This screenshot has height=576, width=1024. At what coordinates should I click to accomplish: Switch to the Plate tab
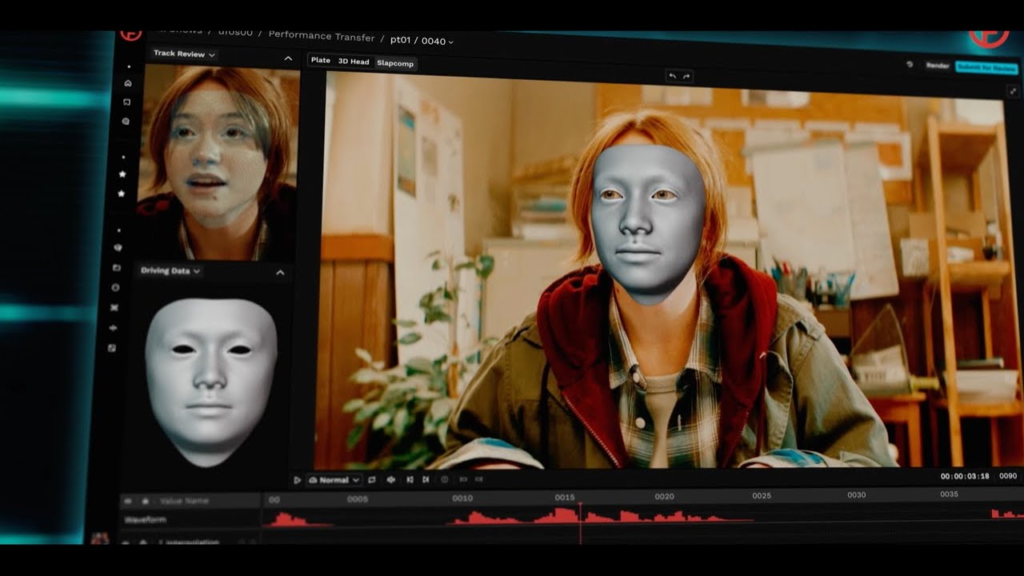[x=320, y=61]
